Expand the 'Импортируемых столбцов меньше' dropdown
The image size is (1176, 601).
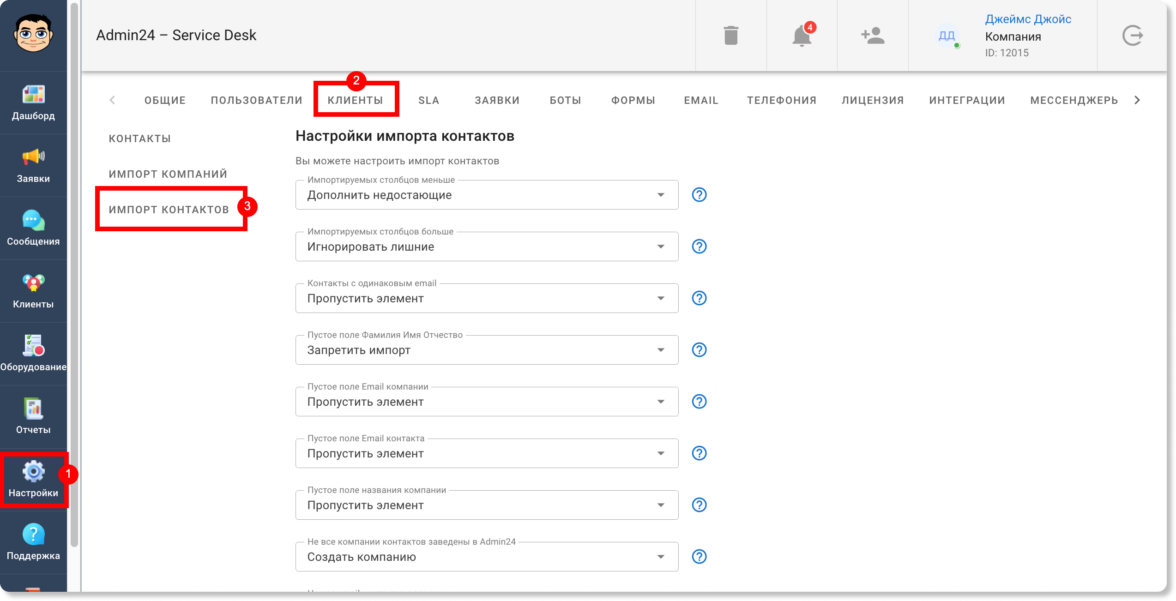486,195
